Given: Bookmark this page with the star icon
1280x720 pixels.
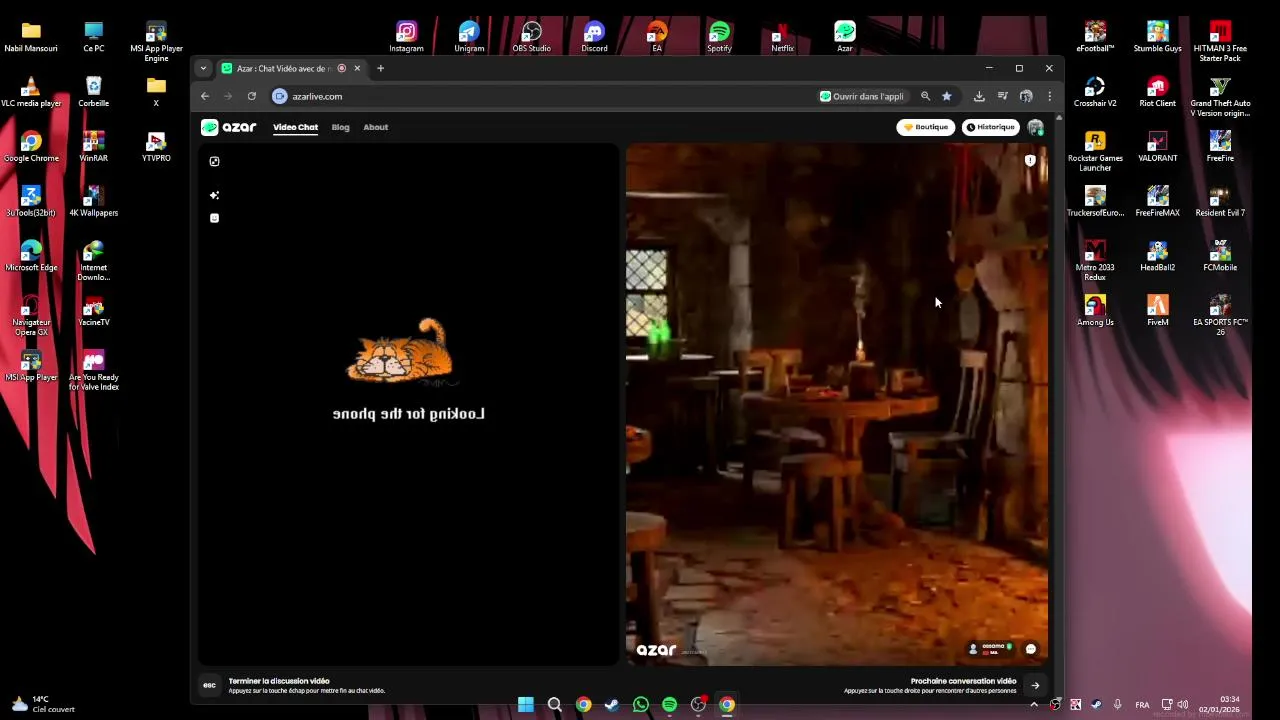Looking at the screenshot, I should pyautogui.click(x=946, y=96).
